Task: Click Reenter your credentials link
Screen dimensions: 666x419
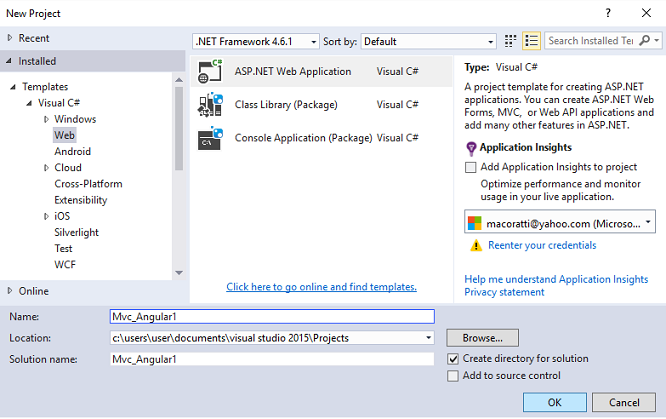Action: tap(542, 245)
